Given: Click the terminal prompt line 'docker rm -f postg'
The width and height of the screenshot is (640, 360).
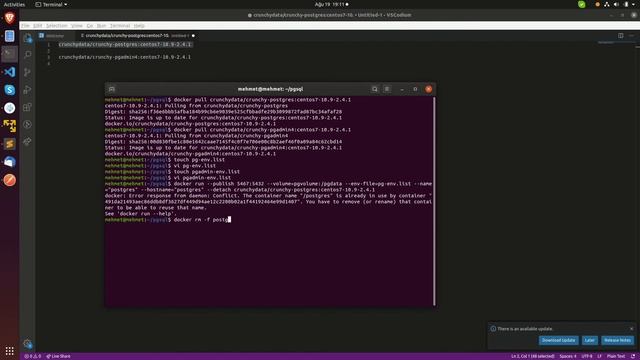Looking at the screenshot, I should [168, 220].
